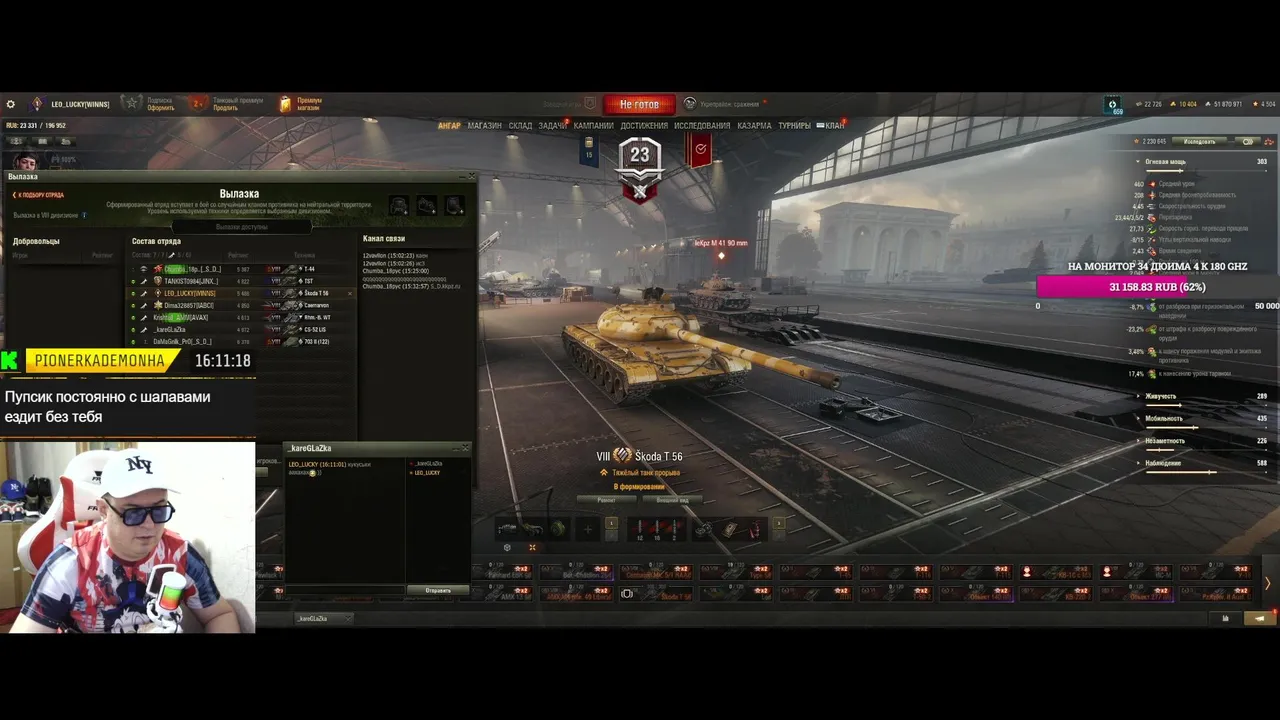The image size is (1280, 720).
Task: Expand Наблюдение parameter group
Action: point(1138,463)
